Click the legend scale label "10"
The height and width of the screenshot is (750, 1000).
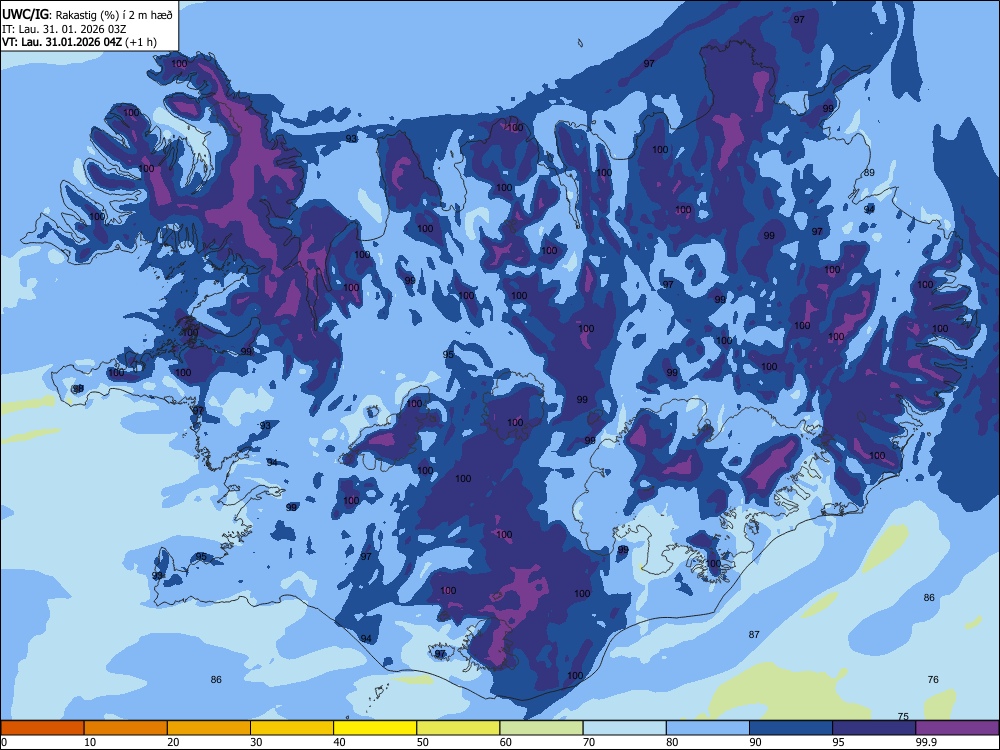coord(90,742)
